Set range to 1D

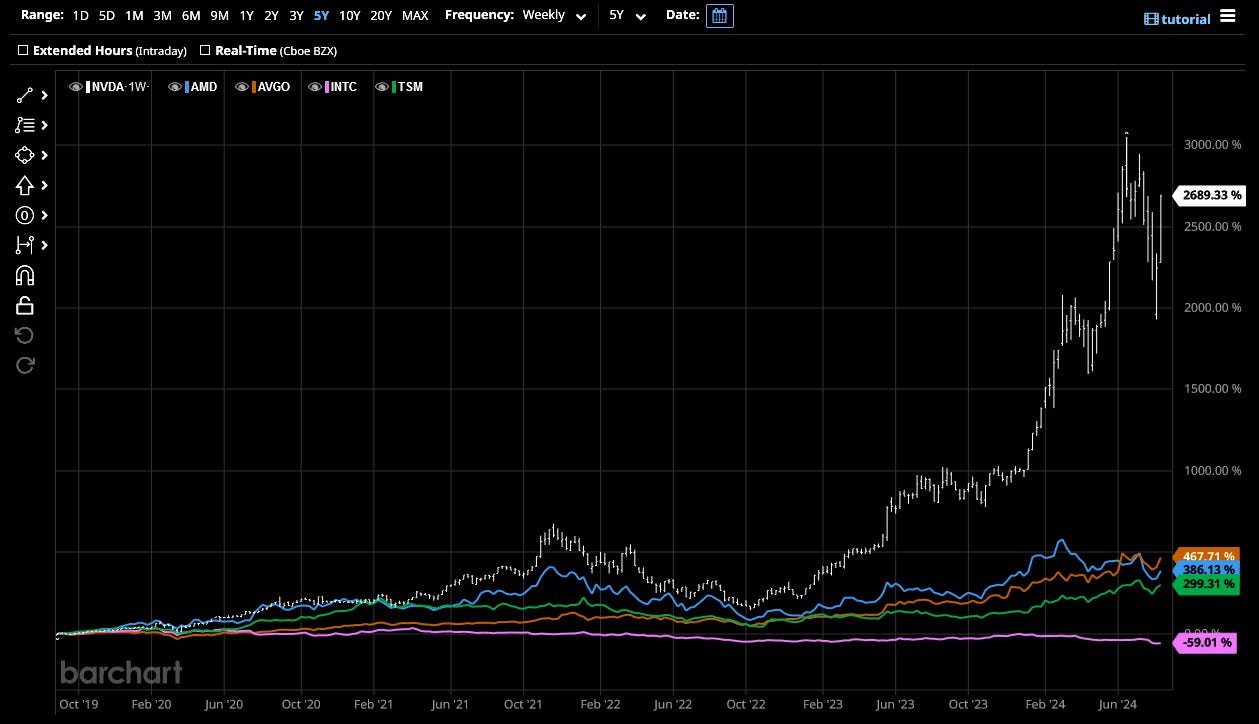pyautogui.click(x=80, y=16)
